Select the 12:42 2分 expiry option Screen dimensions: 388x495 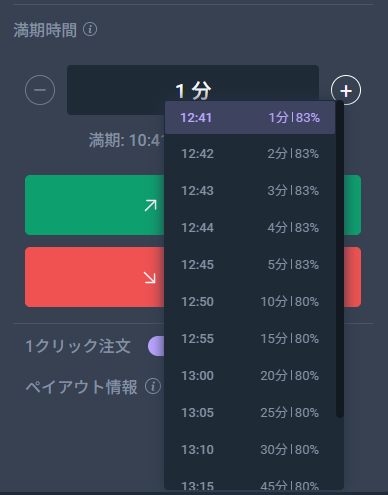tap(250, 154)
